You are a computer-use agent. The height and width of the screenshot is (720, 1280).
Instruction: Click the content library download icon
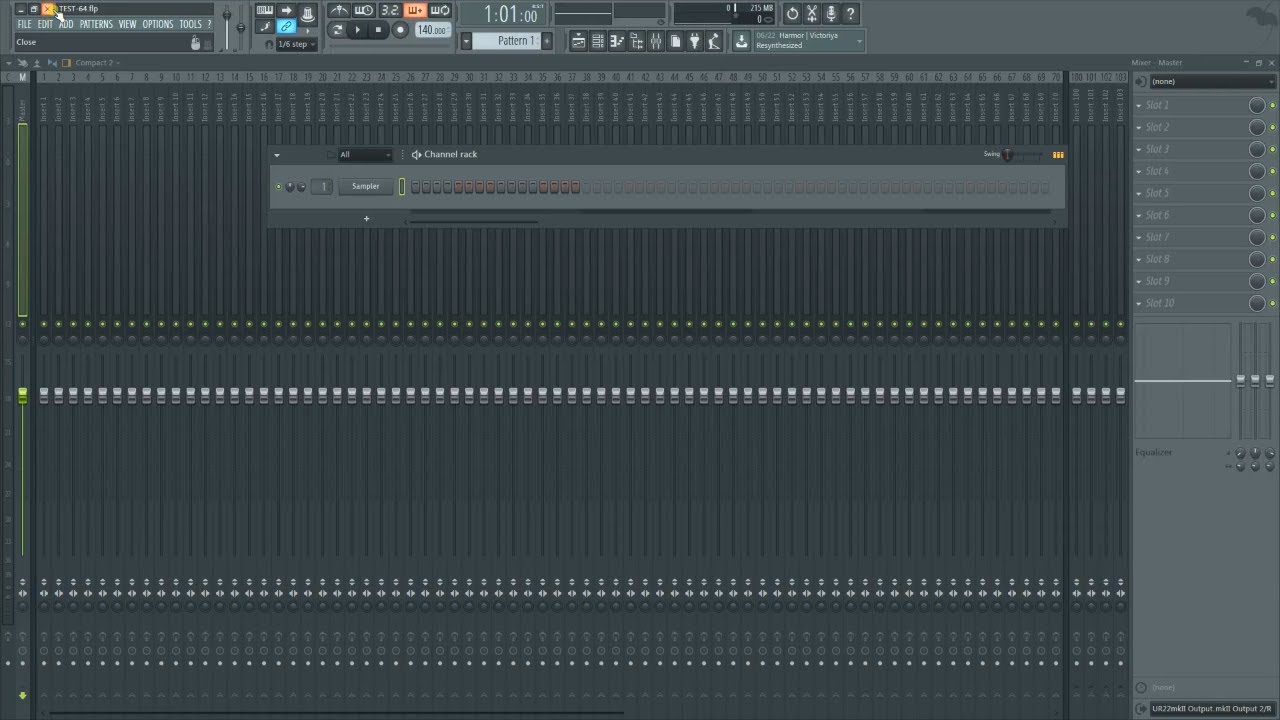point(742,41)
